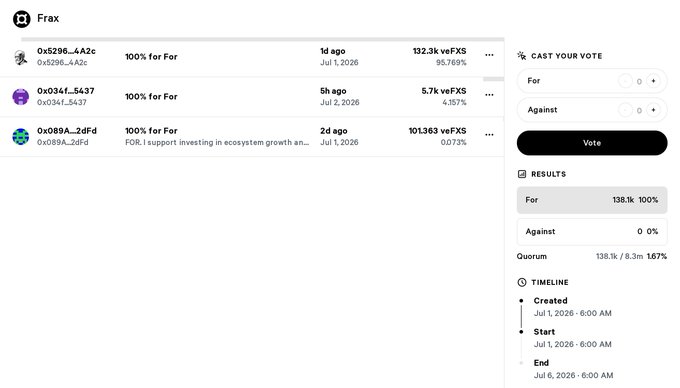Click the End date Jul 6, 2026
This screenshot has height=388, width=680.
(573, 376)
